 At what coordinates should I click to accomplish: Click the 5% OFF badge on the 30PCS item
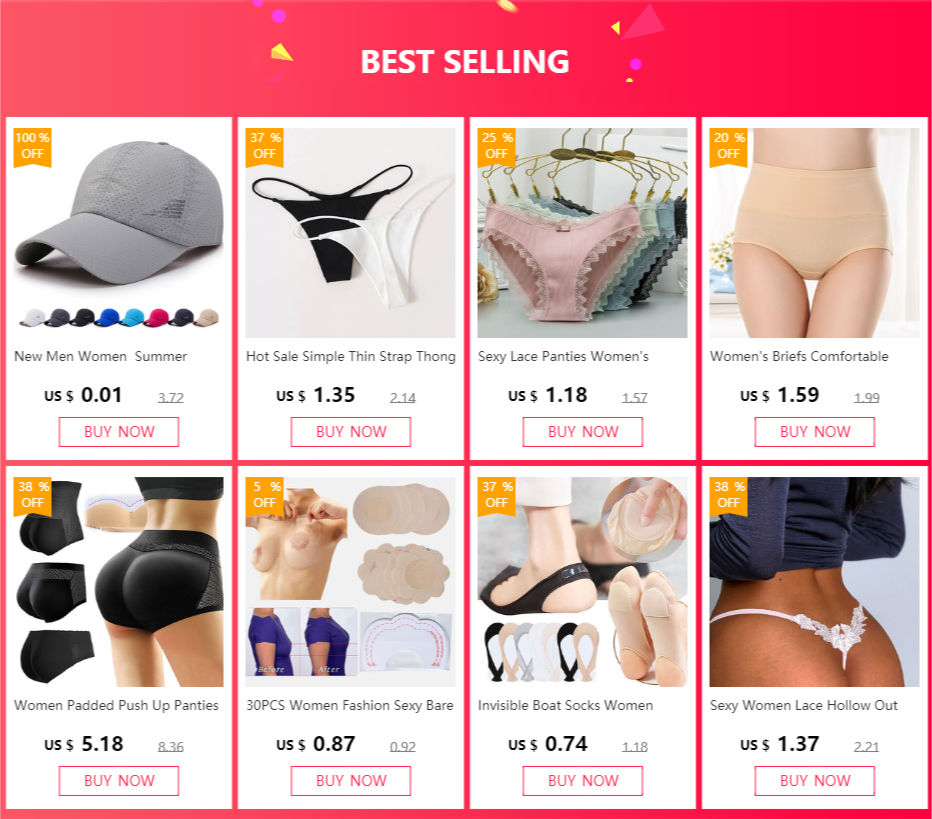click(264, 496)
